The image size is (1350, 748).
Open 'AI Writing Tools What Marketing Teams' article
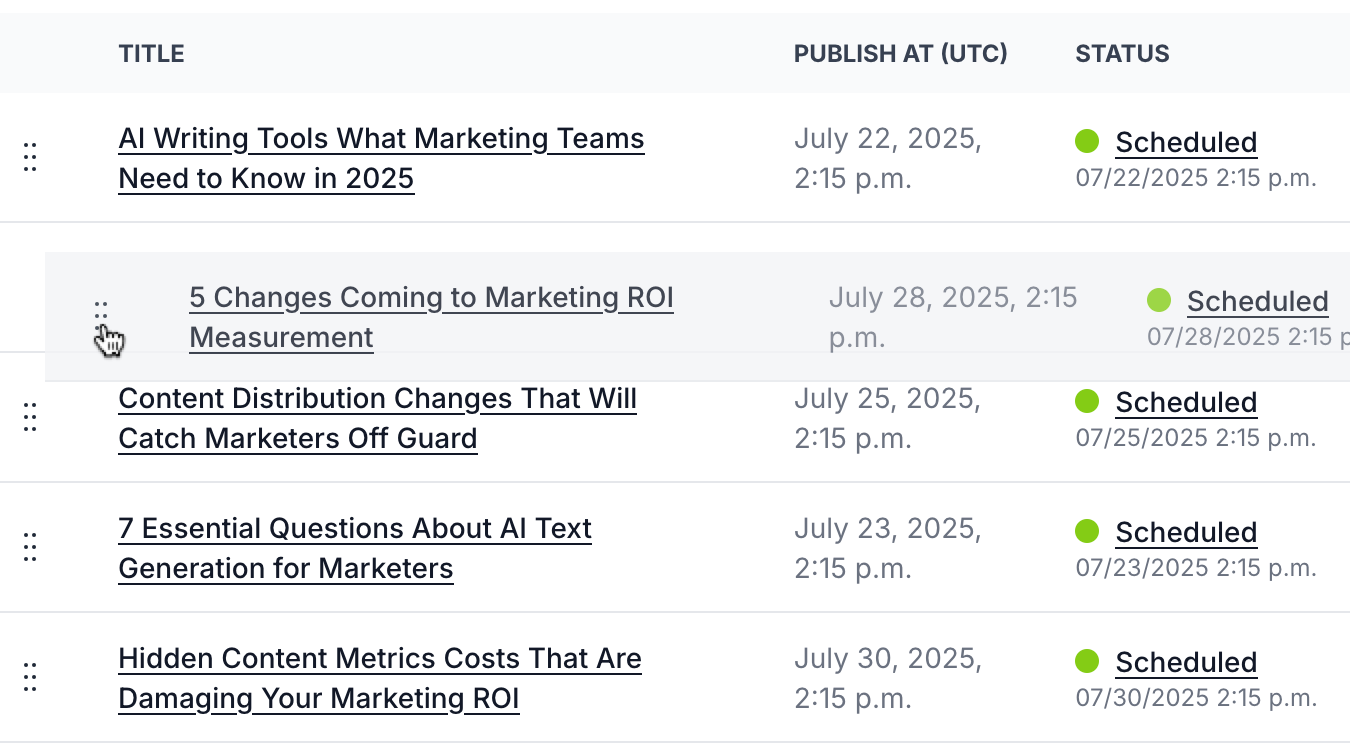pyautogui.click(x=381, y=139)
